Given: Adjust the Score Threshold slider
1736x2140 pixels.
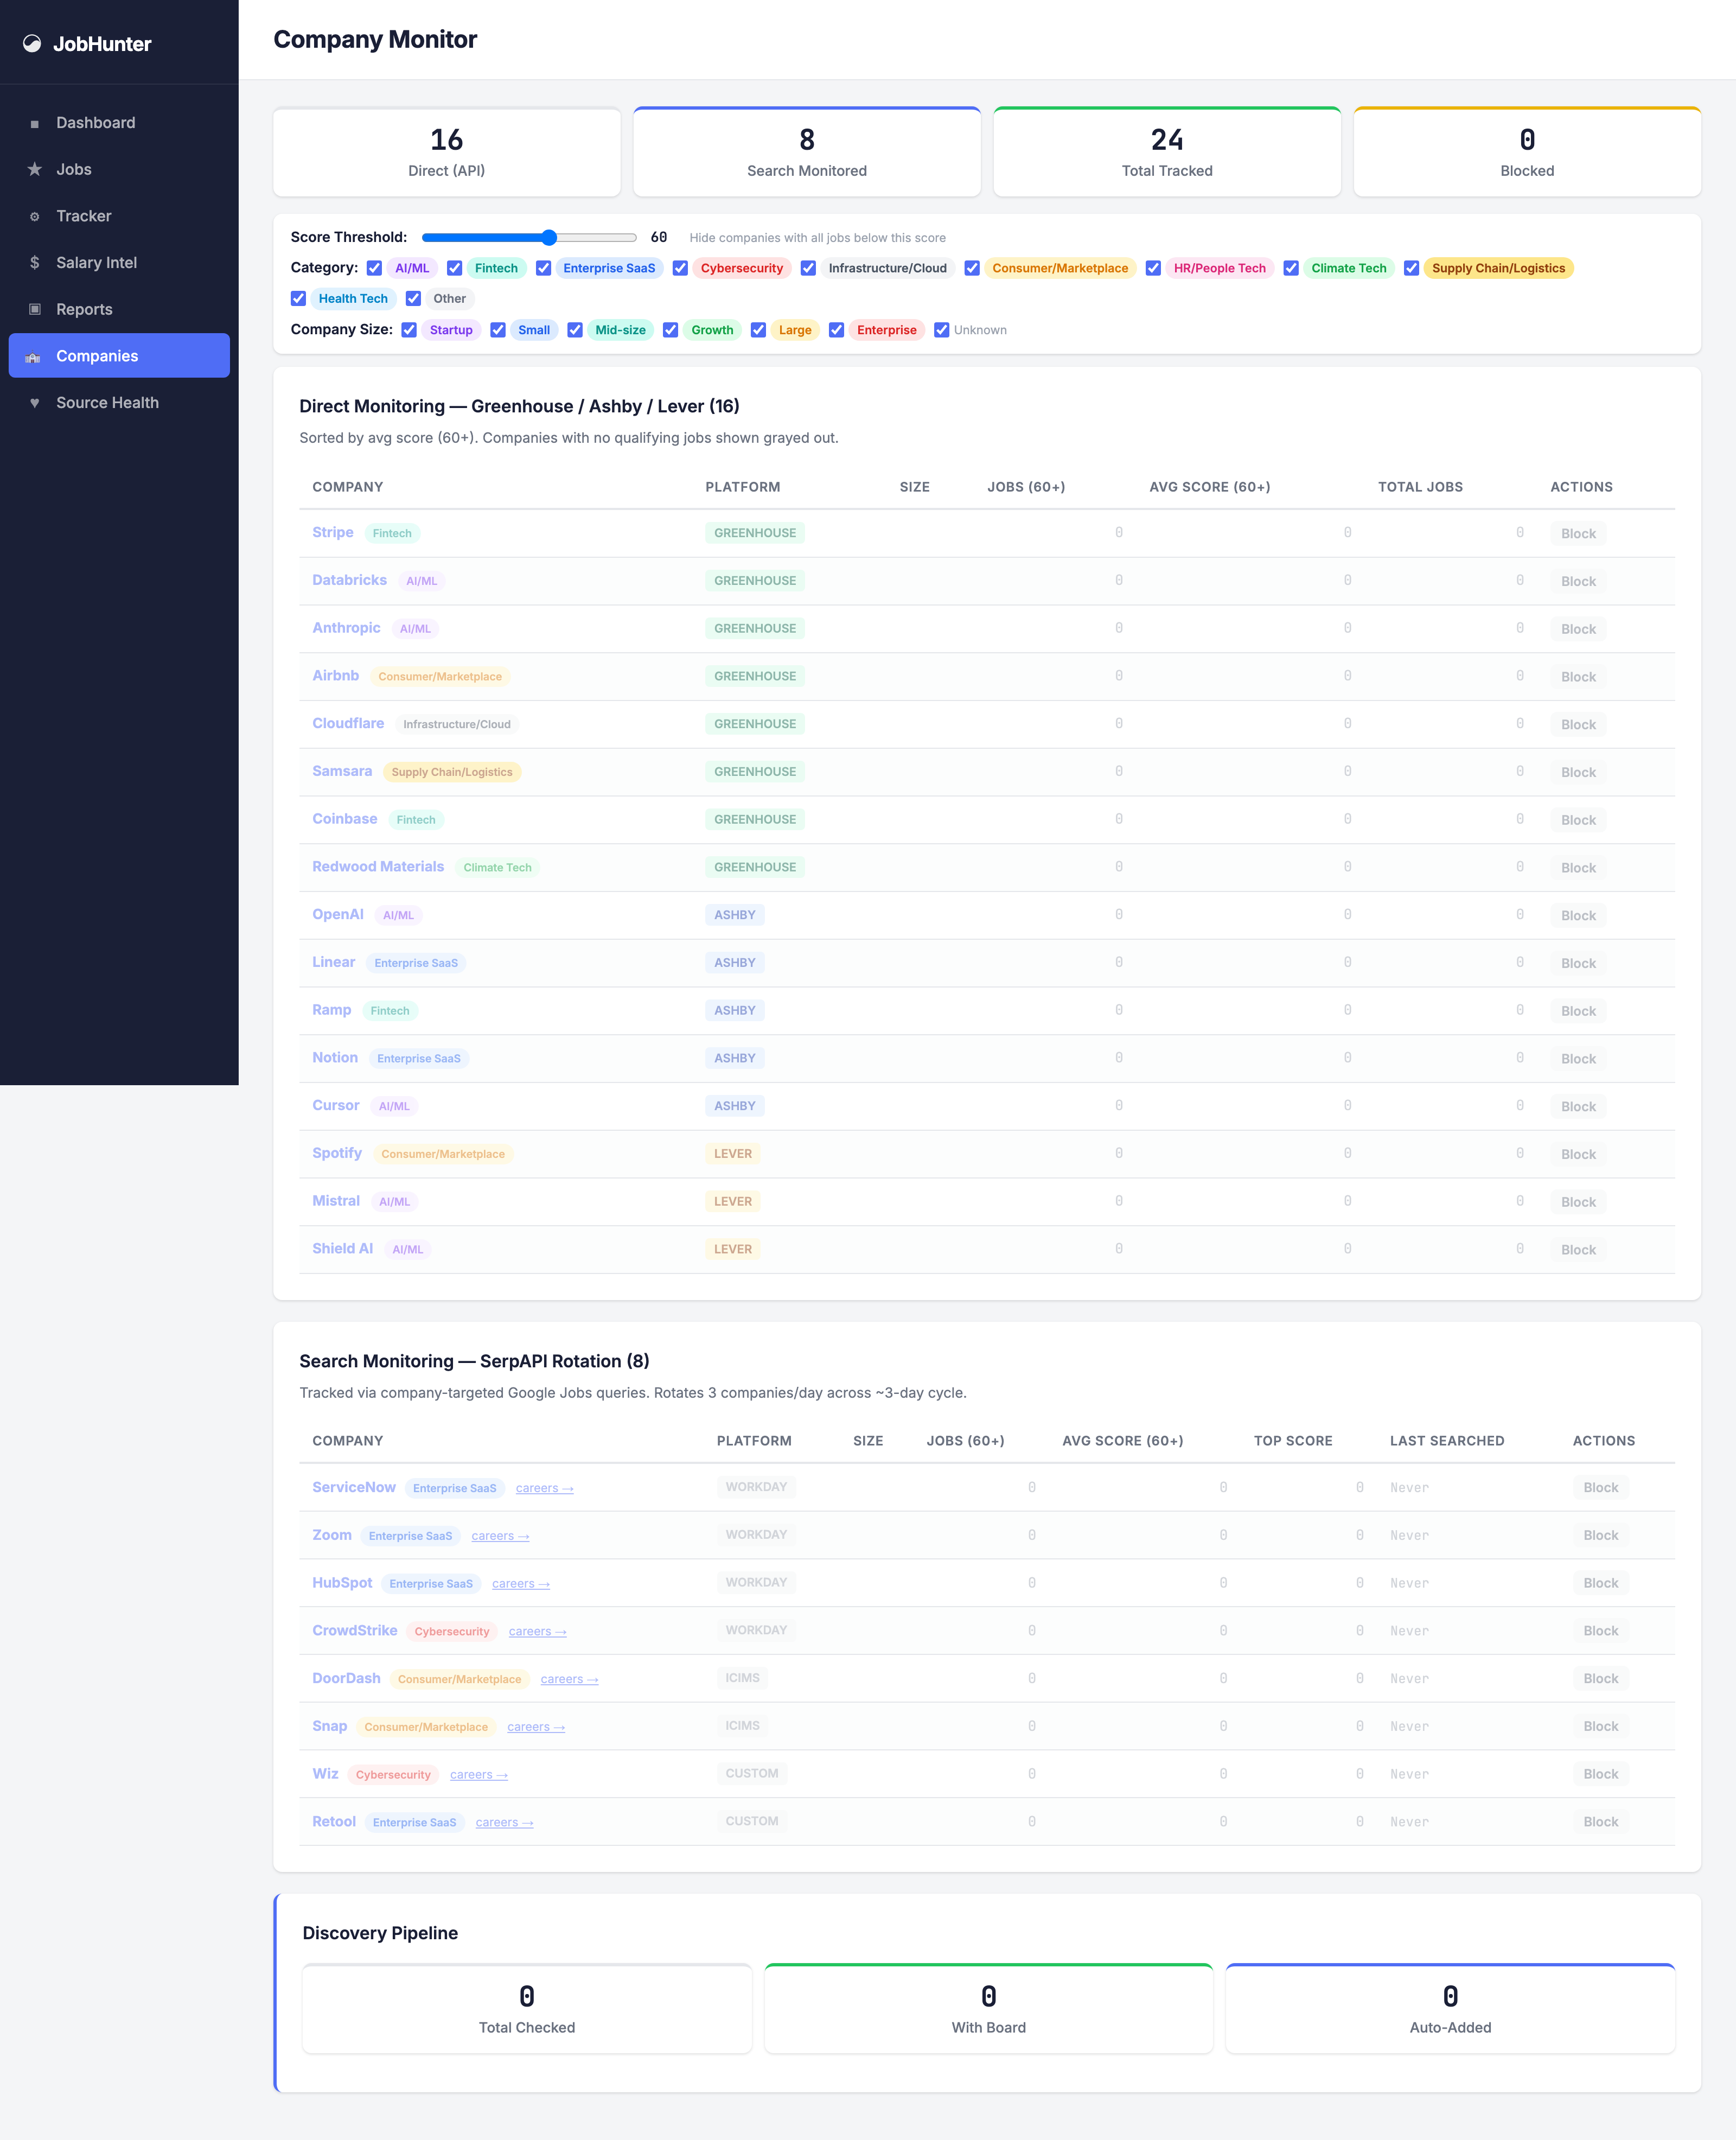Looking at the screenshot, I should point(529,237).
